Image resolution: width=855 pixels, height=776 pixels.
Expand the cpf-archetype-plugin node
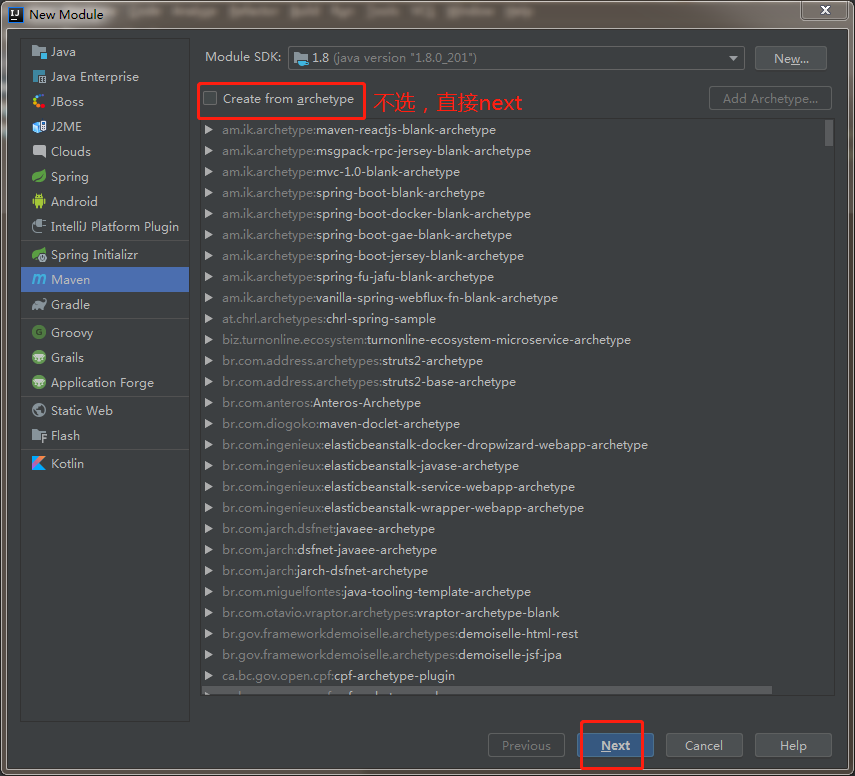pos(208,675)
